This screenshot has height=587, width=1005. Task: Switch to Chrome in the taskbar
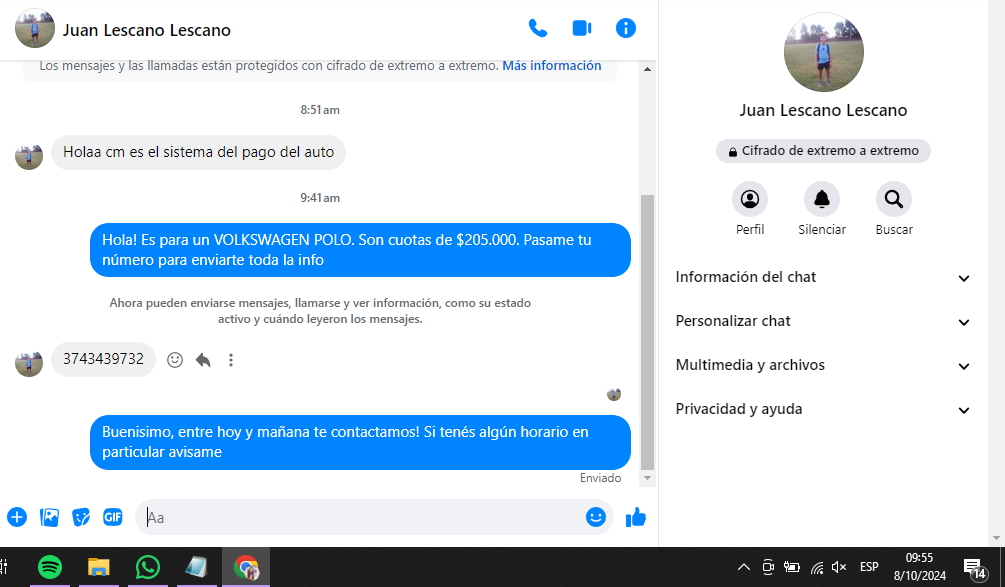point(246,567)
